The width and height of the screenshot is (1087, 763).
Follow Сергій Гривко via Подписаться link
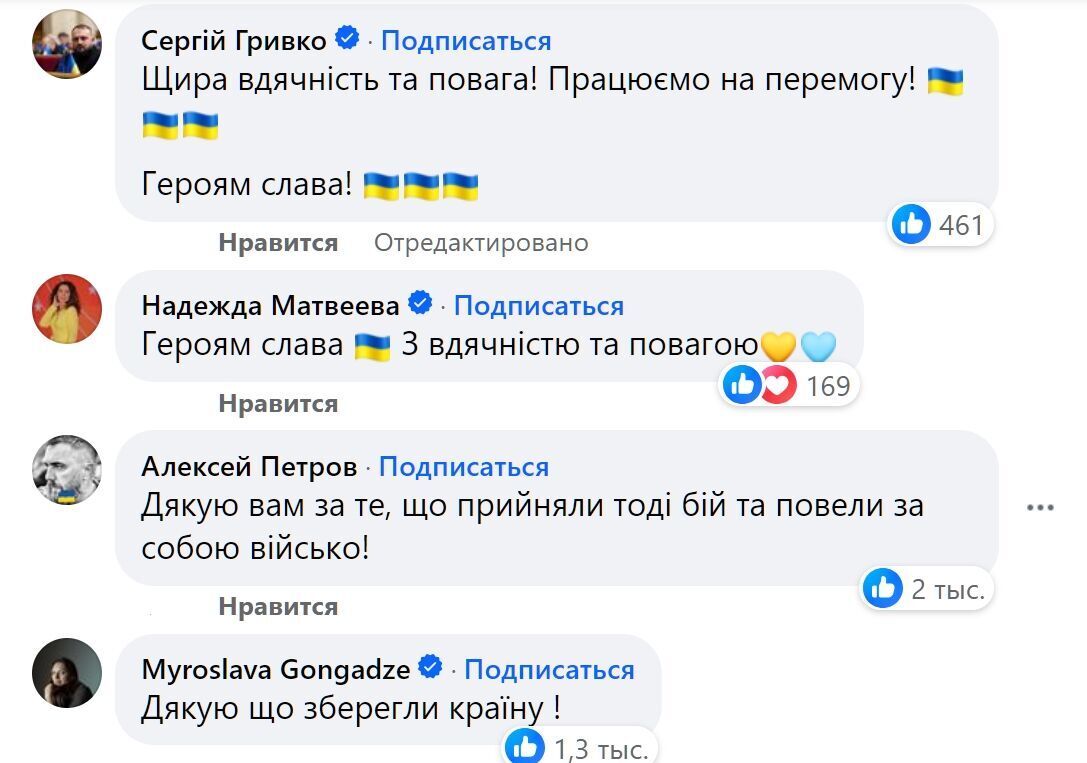pos(466,41)
